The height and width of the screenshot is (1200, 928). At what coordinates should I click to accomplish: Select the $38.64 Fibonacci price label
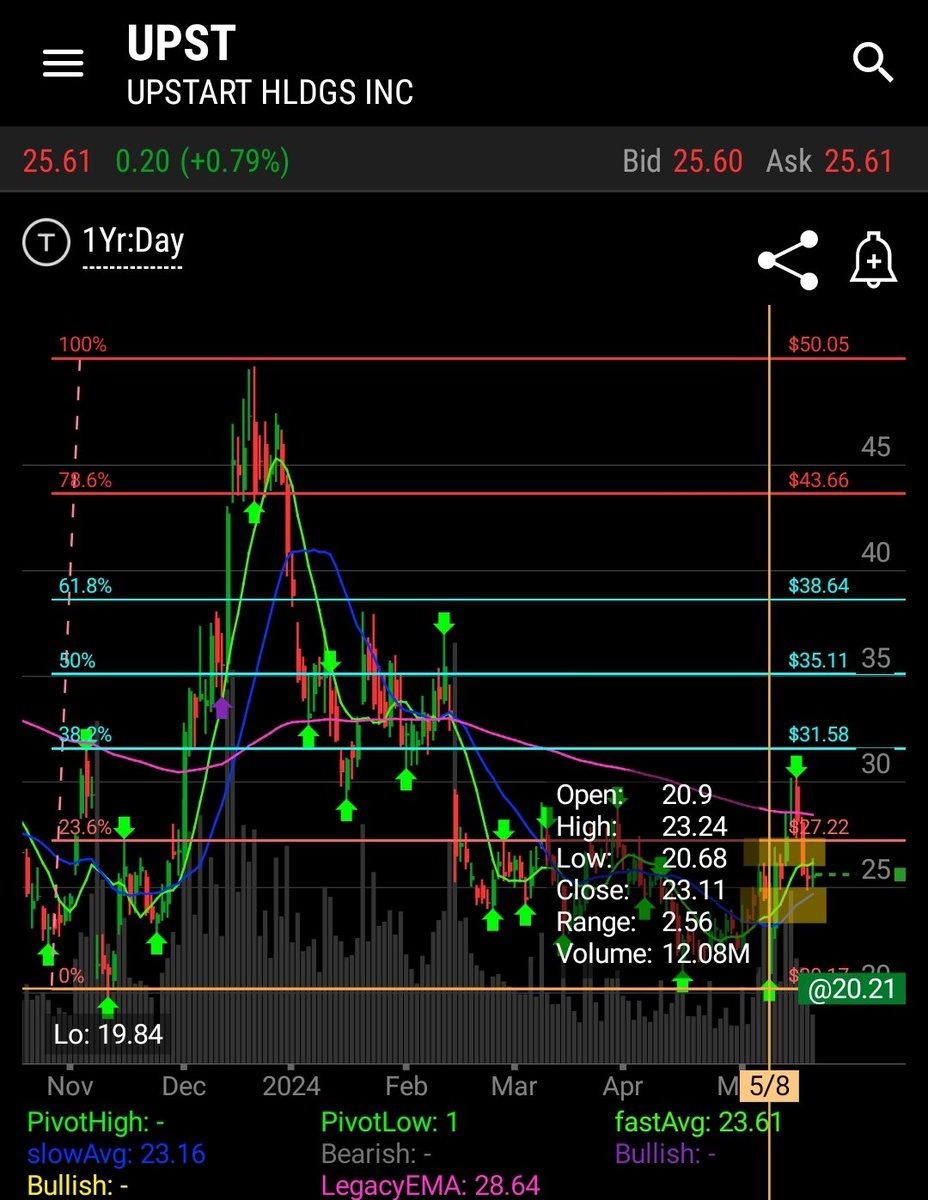(x=818, y=586)
